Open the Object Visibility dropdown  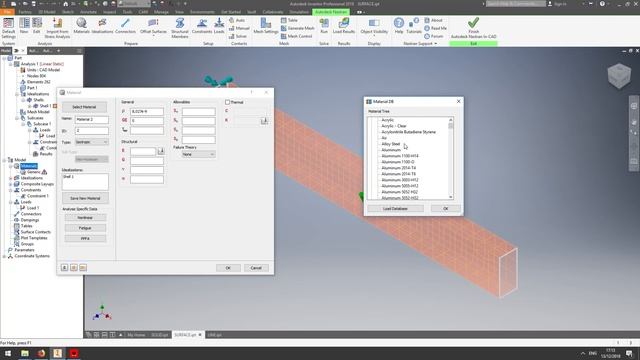374,27
